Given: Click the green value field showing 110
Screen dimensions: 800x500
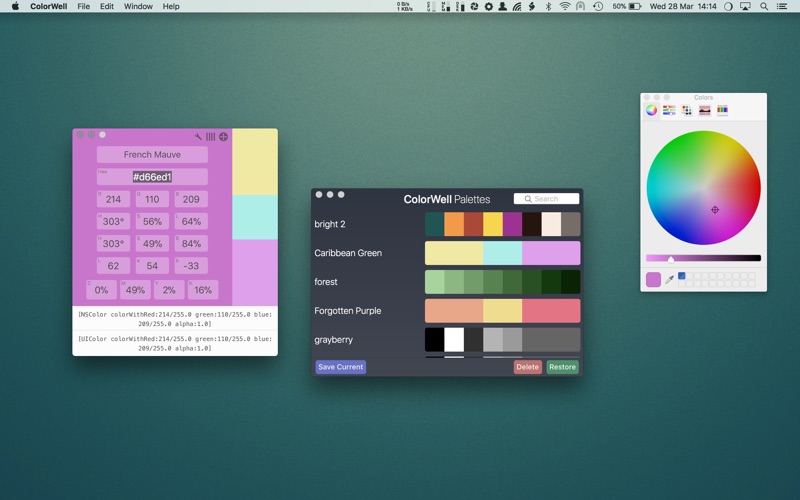Looking at the screenshot, I should pos(152,199).
